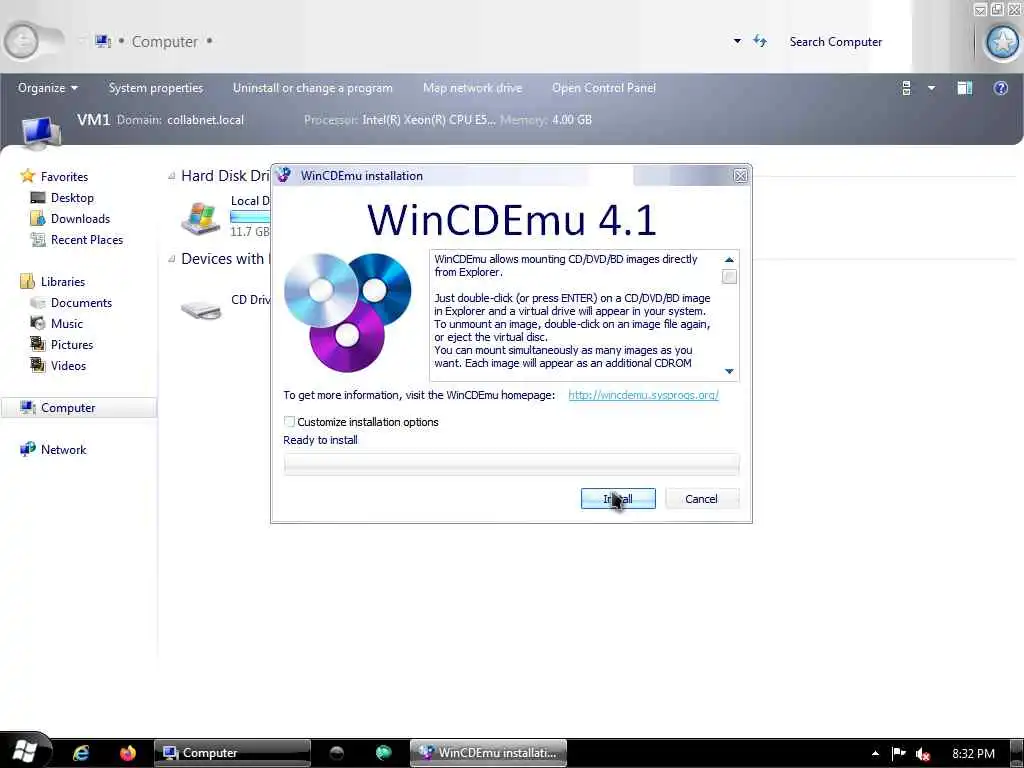This screenshot has height=768, width=1024.
Task: Click the Network icon in sidebar
Action: click(27, 449)
